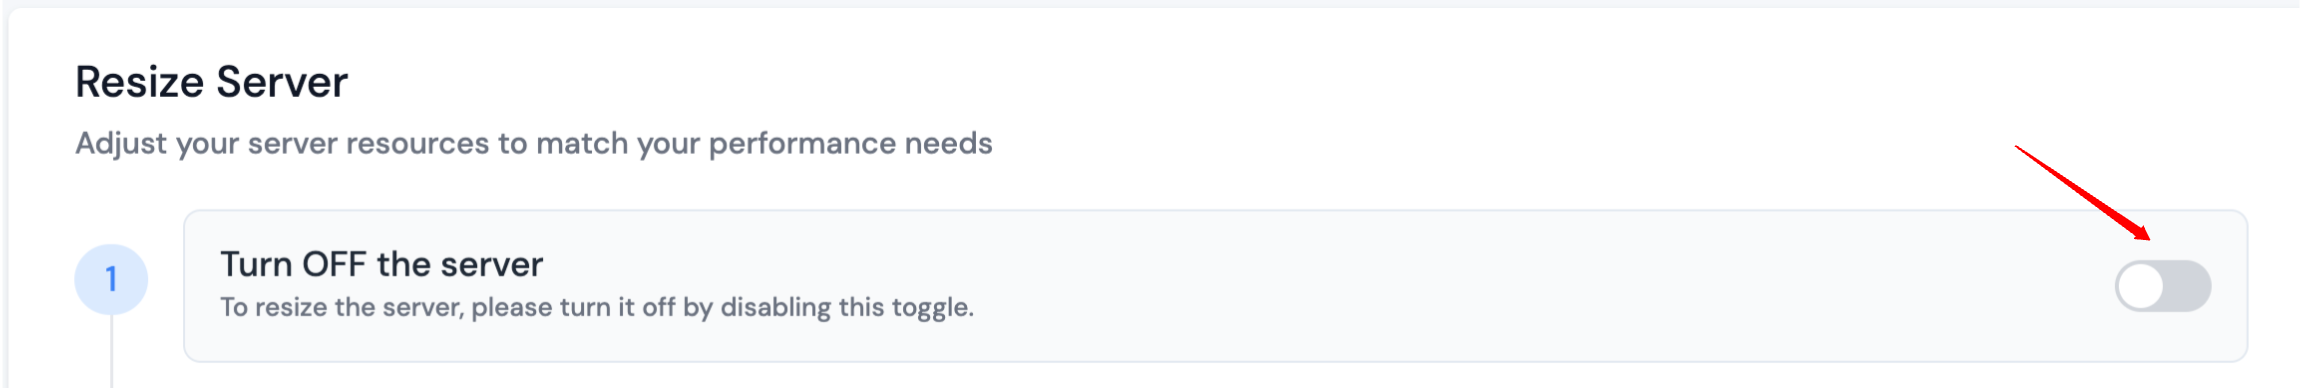The width and height of the screenshot is (2302, 388).
Task: Click the white knob of the server toggle
Action: point(2140,286)
